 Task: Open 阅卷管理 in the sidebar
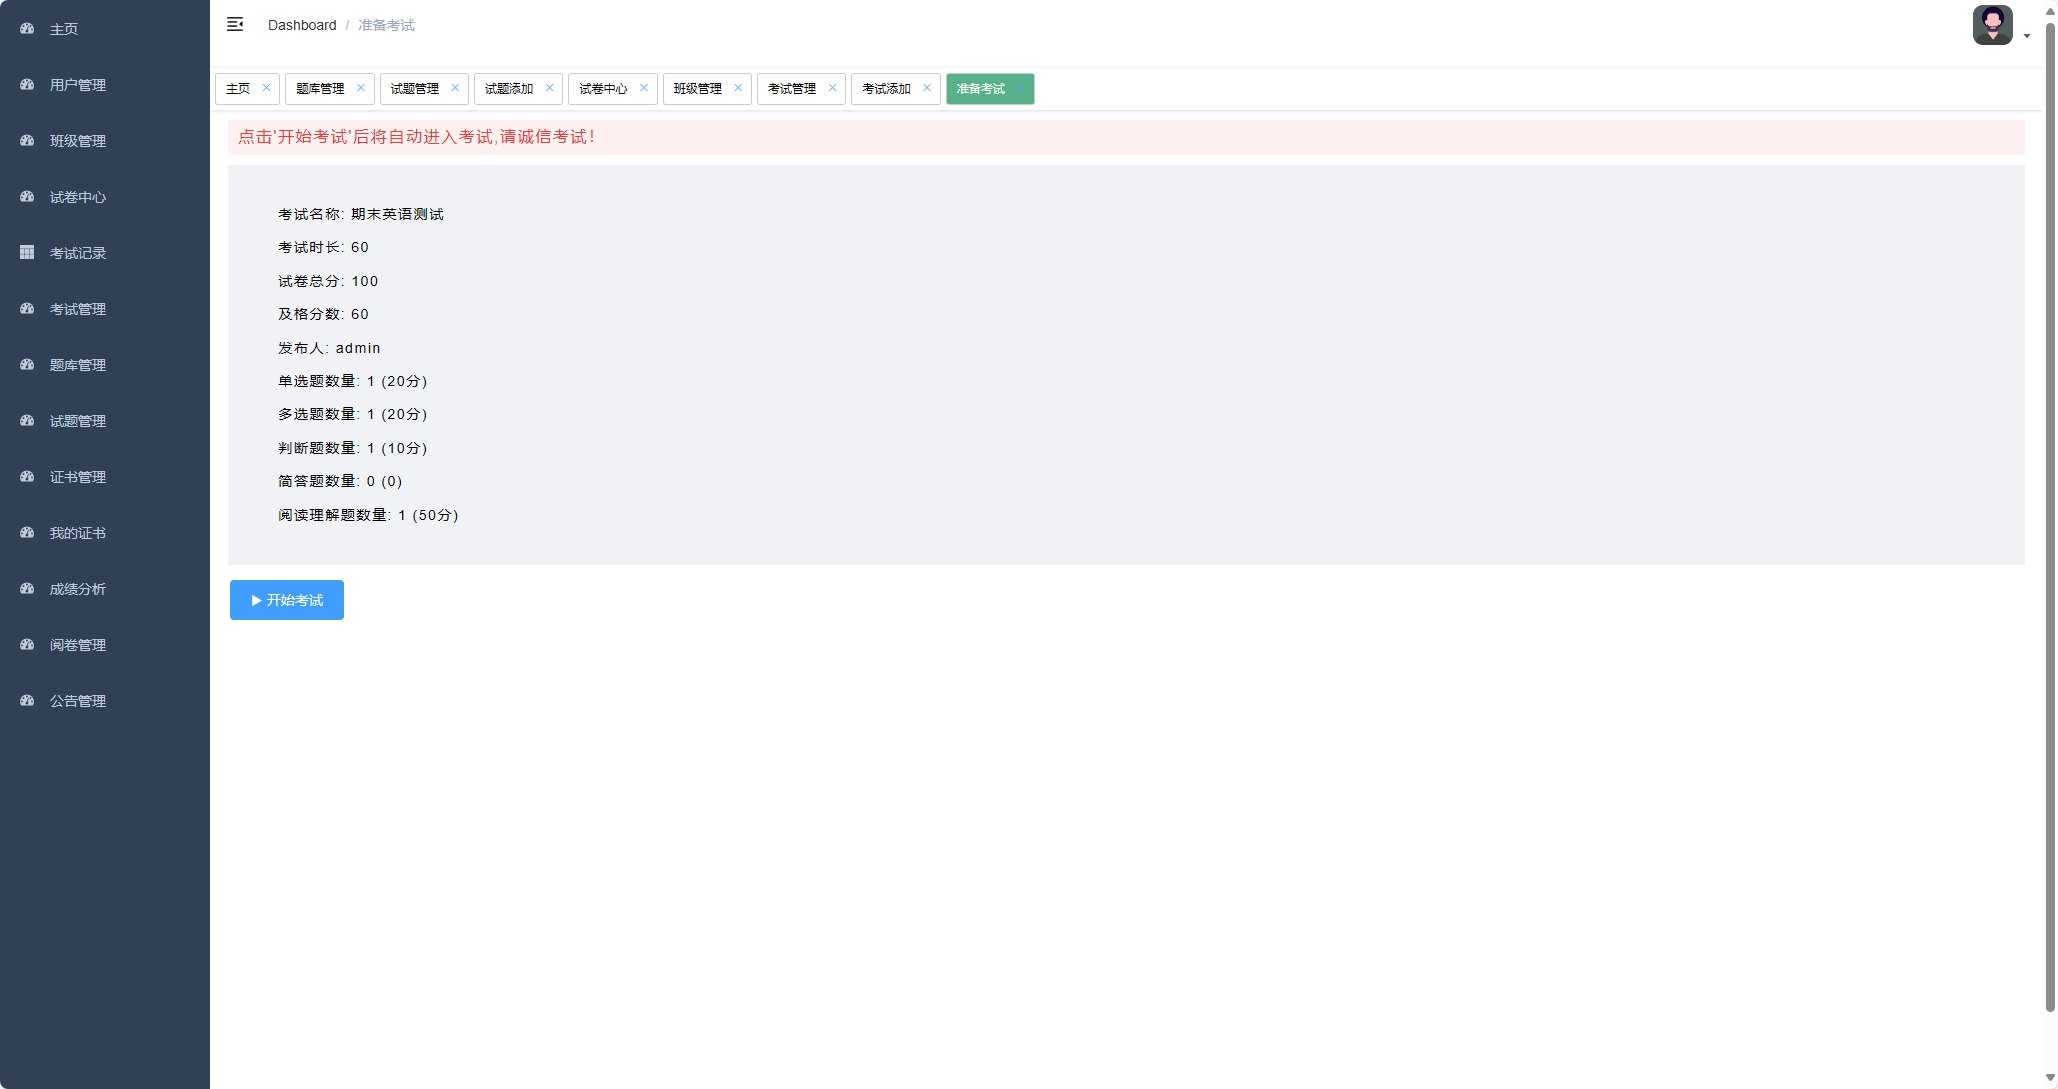tap(78, 645)
